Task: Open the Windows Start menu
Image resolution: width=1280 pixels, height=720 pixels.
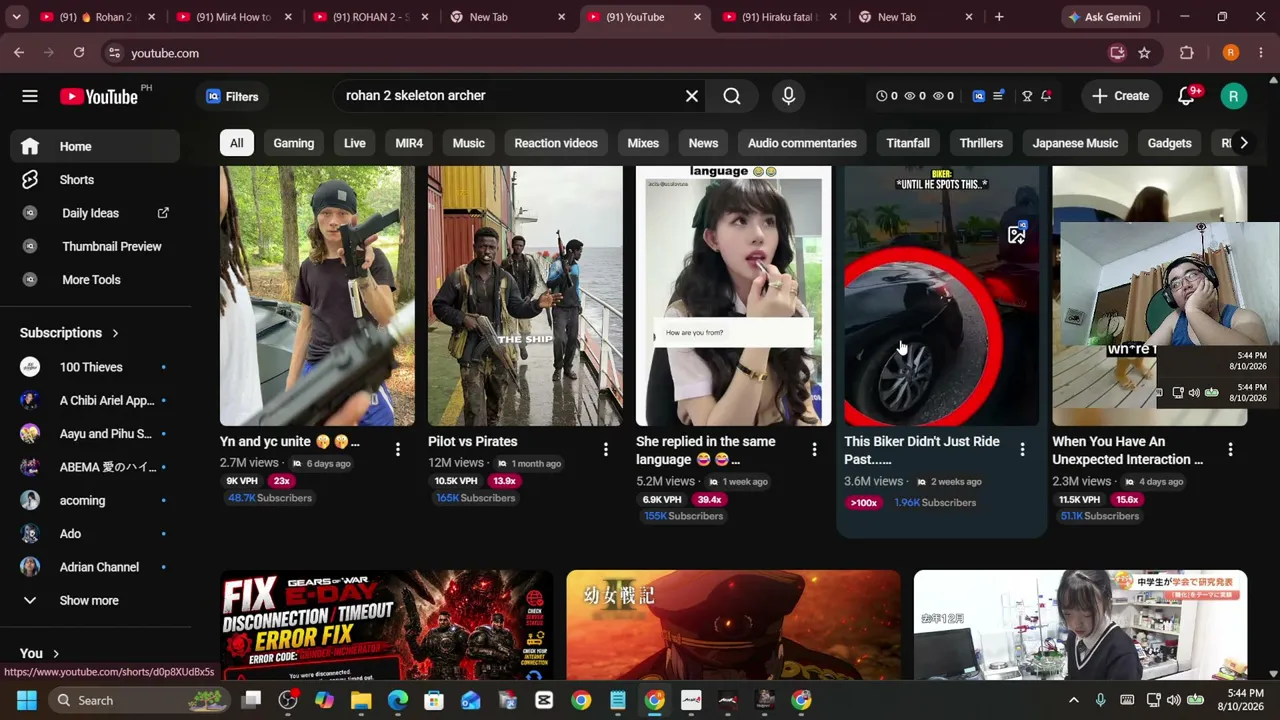Action: point(27,700)
